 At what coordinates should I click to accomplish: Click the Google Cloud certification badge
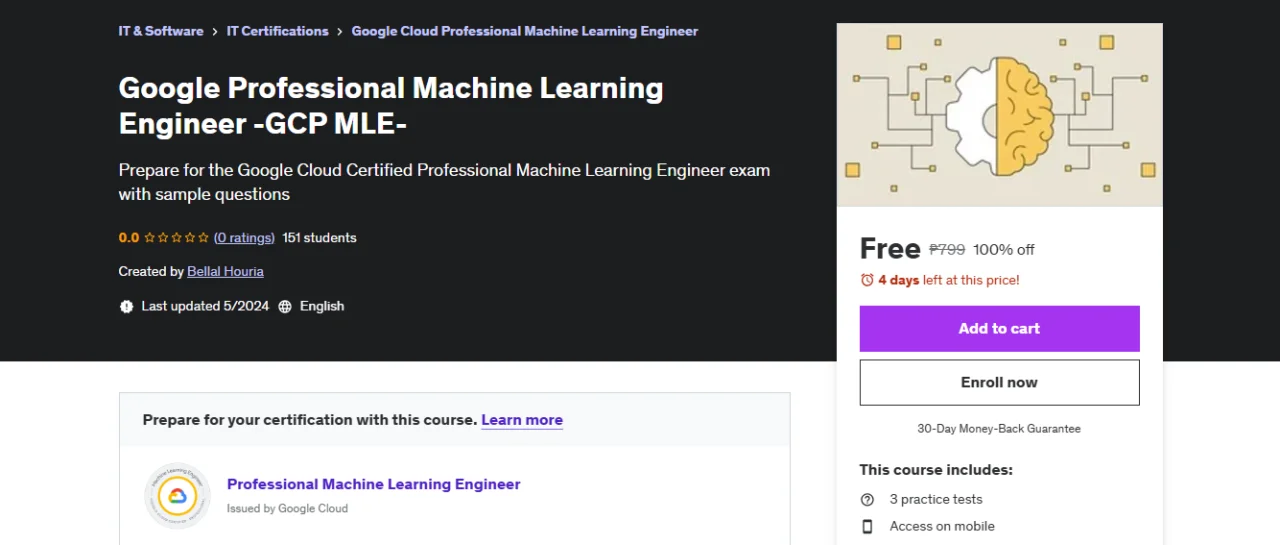(177, 495)
